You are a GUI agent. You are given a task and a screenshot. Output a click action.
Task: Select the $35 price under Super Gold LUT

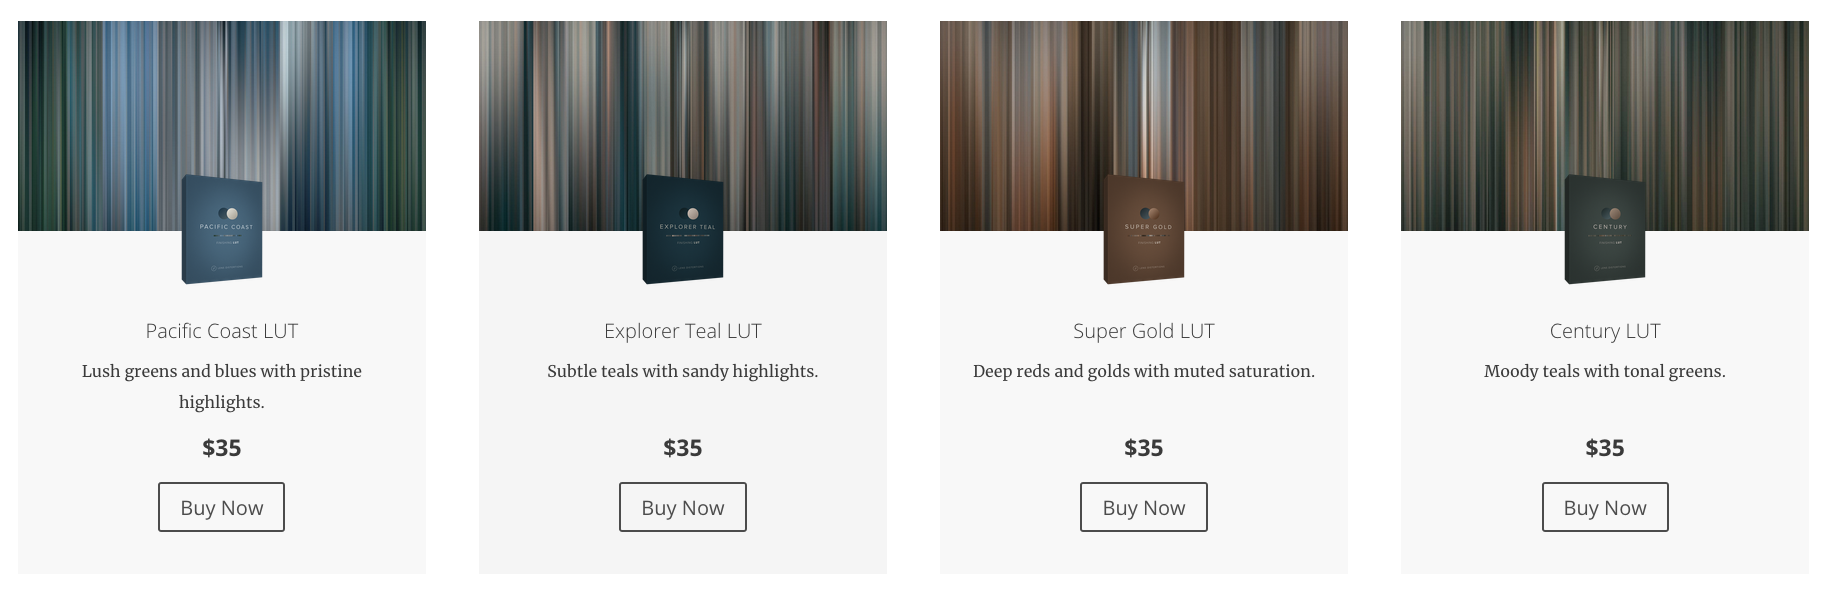click(x=1143, y=448)
